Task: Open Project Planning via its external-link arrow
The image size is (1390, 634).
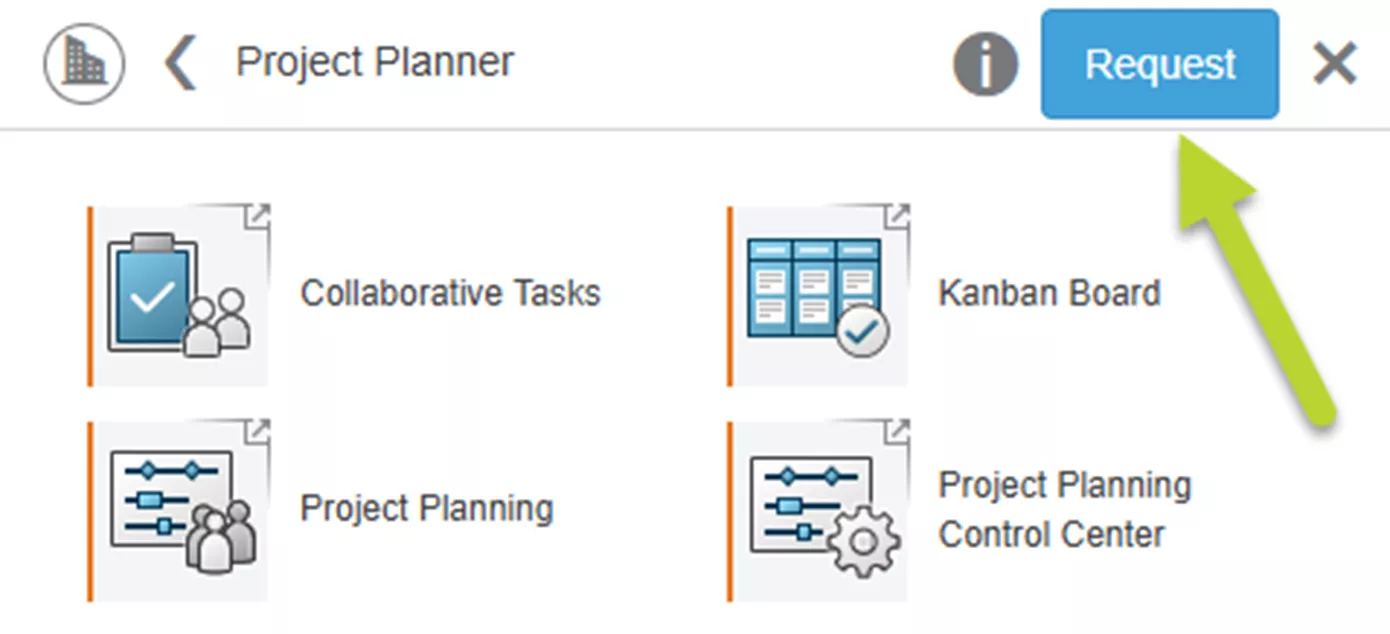Action: click(x=261, y=427)
